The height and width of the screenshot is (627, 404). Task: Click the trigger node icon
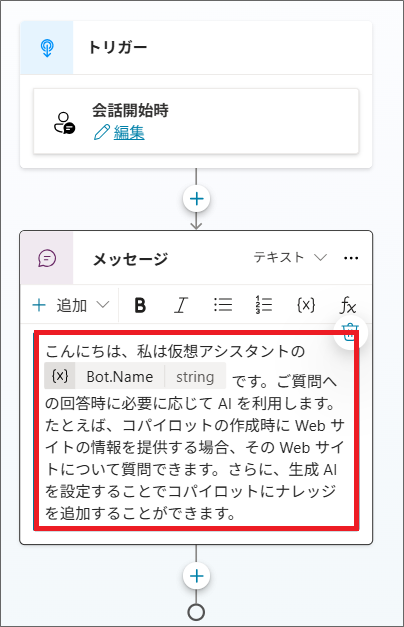coord(47,48)
